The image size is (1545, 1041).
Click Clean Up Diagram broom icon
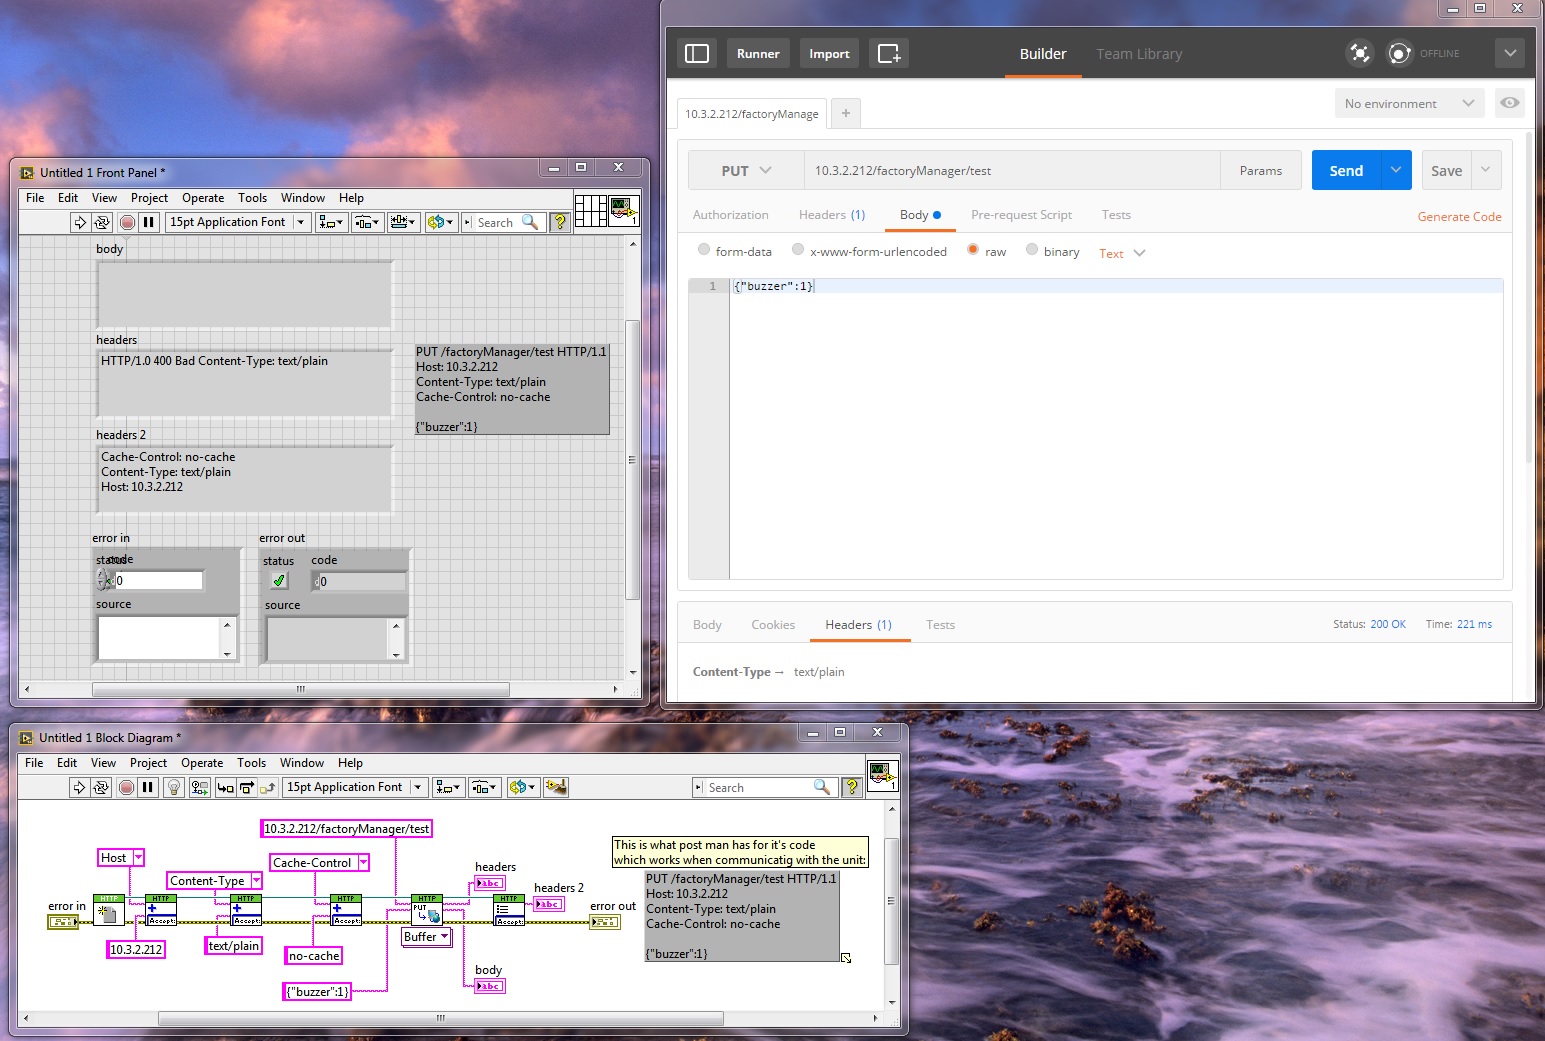pos(556,787)
